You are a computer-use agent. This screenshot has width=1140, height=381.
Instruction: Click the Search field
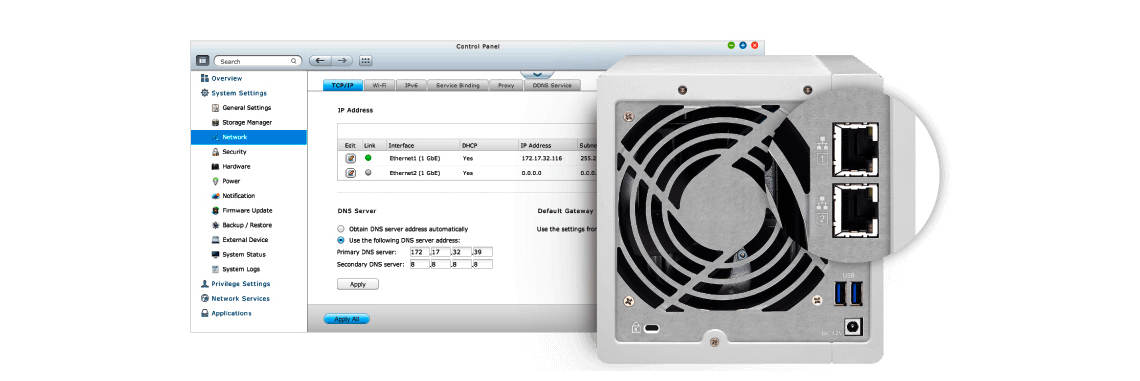[258, 61]
